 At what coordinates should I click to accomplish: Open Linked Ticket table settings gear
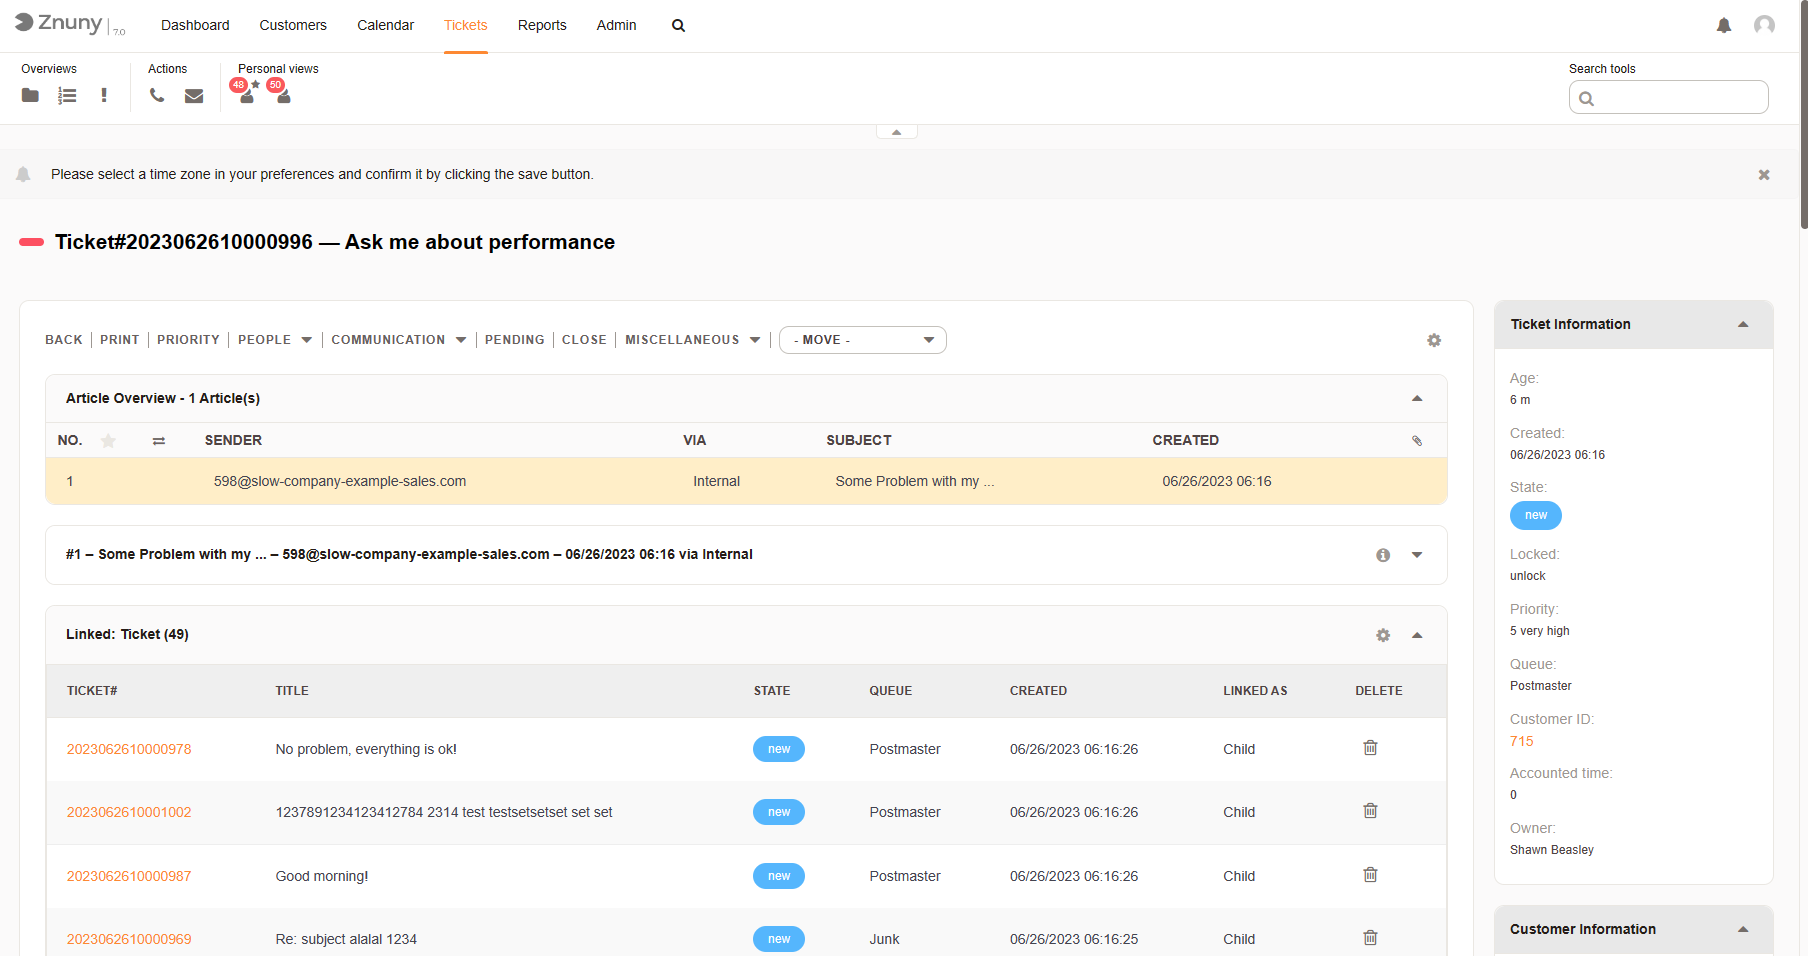(x=1383, y=635)
